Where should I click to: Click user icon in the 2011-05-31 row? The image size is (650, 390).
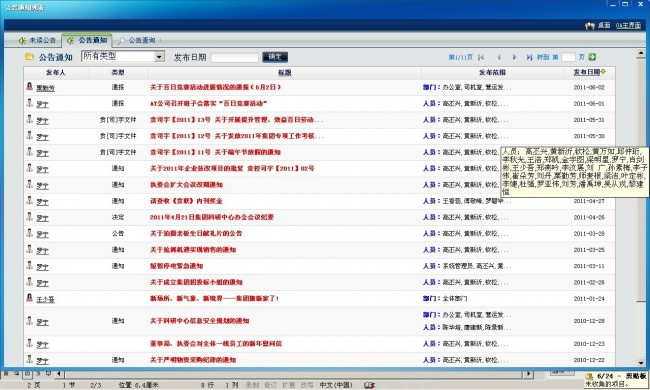point(29,119)
